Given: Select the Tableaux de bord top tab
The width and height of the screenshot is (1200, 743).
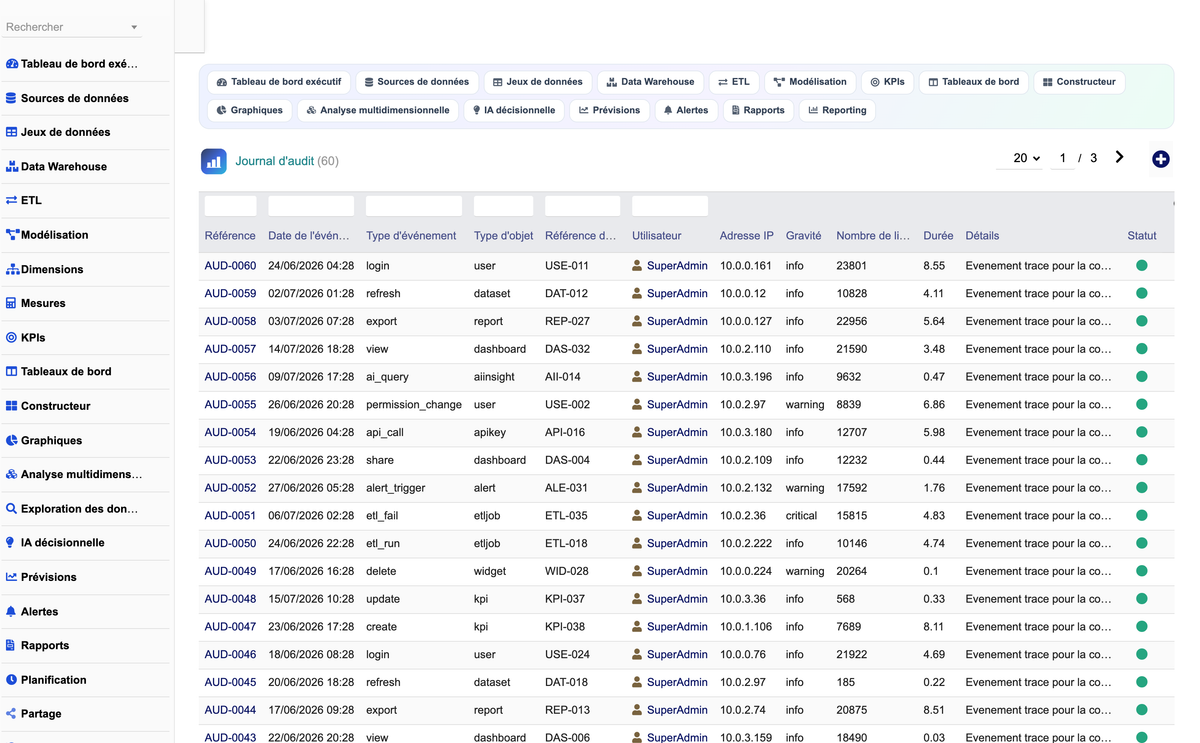Looking at the screenshot, I should pyautogui.click(x=974, y=82).
